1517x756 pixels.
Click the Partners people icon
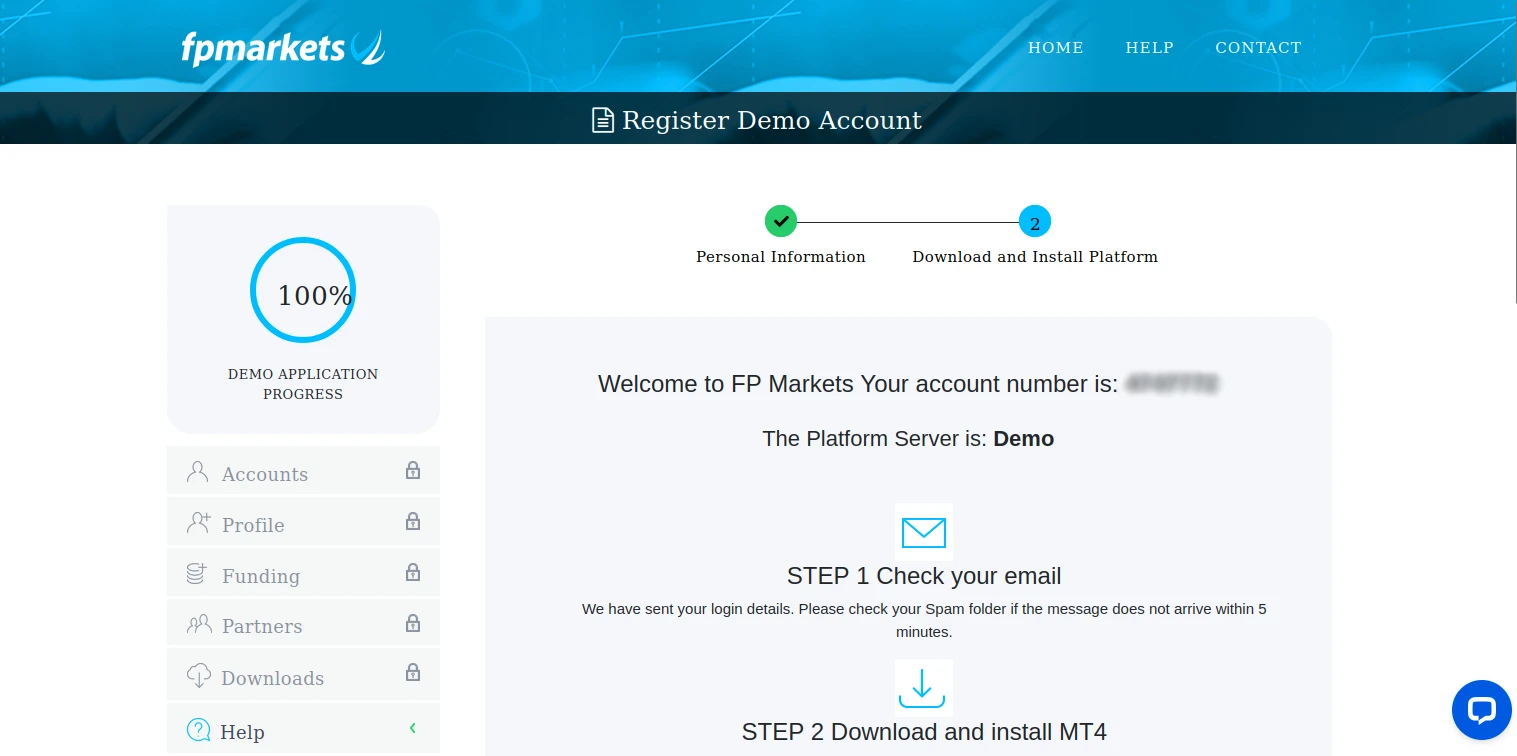click(199, 624)
